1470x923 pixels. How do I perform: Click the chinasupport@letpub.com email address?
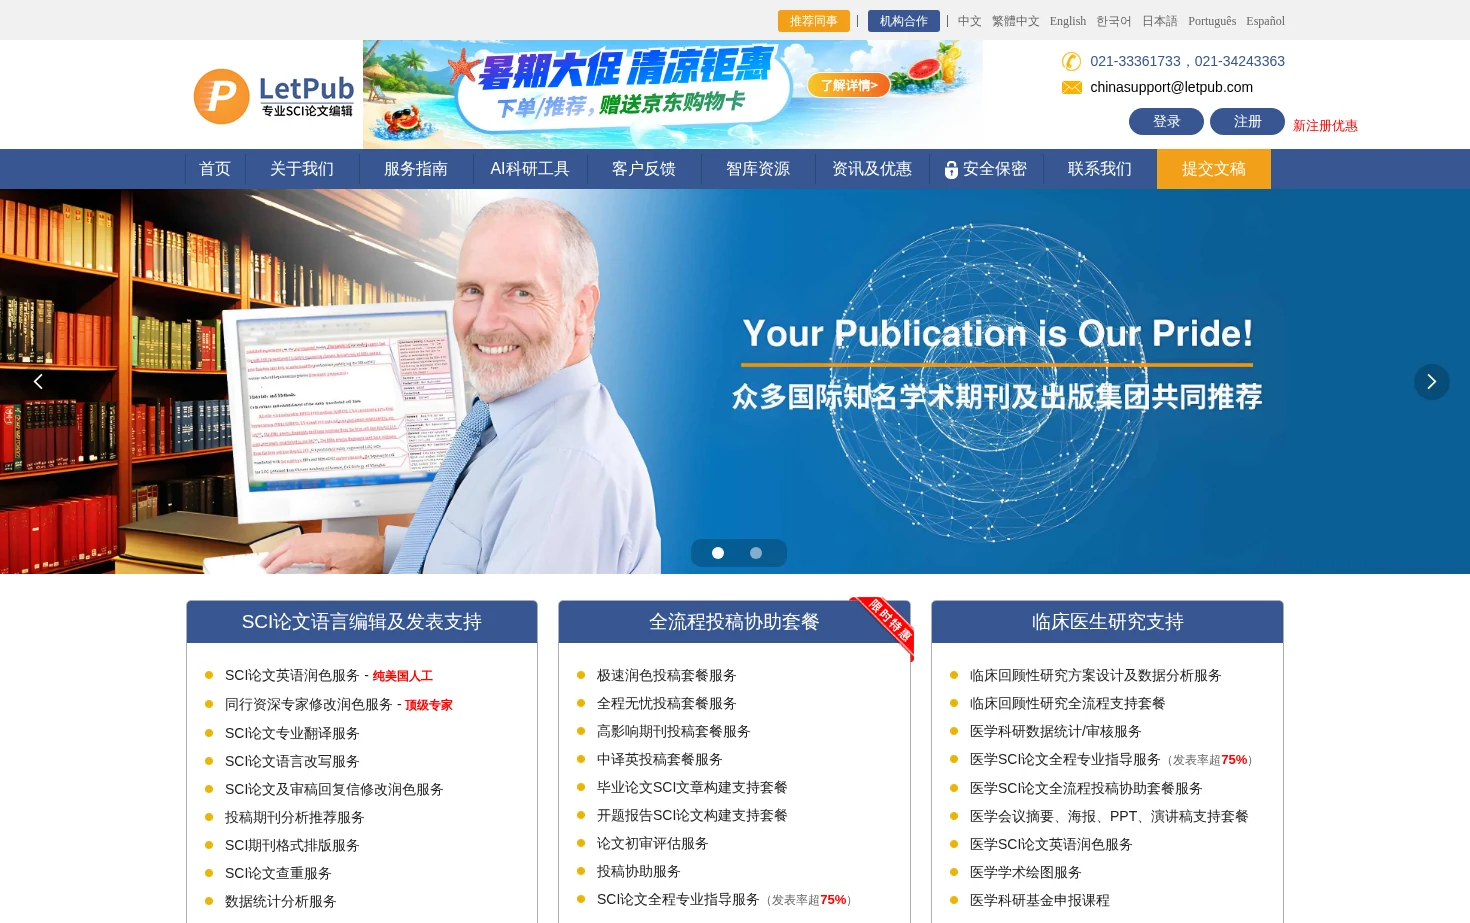pos(1171,87)
